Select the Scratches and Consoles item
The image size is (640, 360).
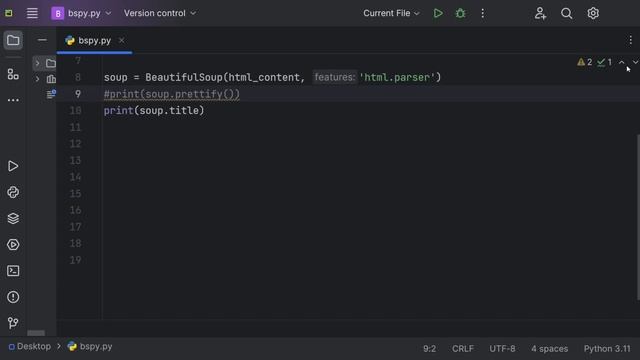[x=51, y=94]
